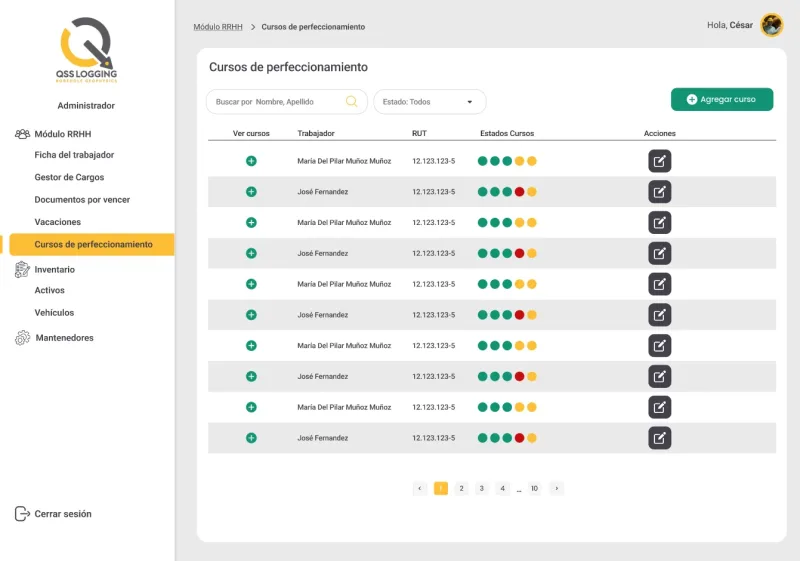This screenshot has height=561, width=800.
Task: Expand courses for fourth María Del Pilar row
Action: coord(251,346)
